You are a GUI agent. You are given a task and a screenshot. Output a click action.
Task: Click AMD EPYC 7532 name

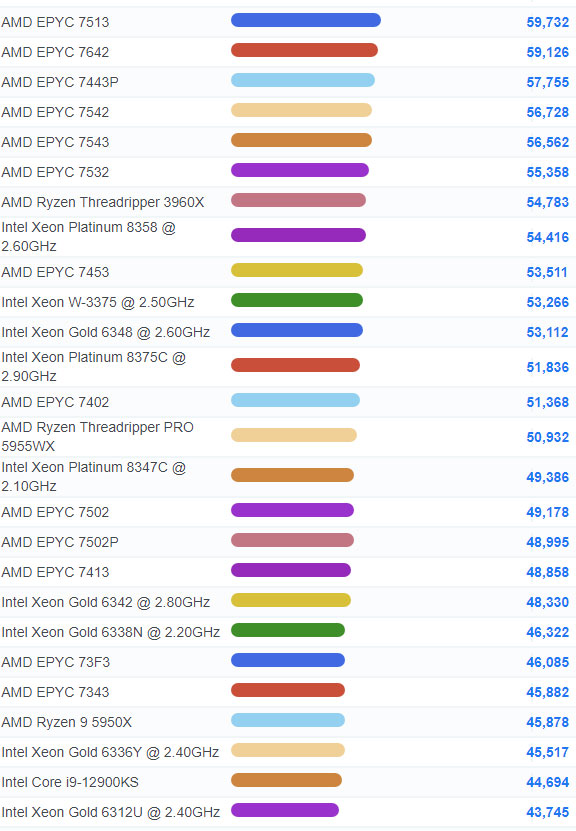pos(55,172)
